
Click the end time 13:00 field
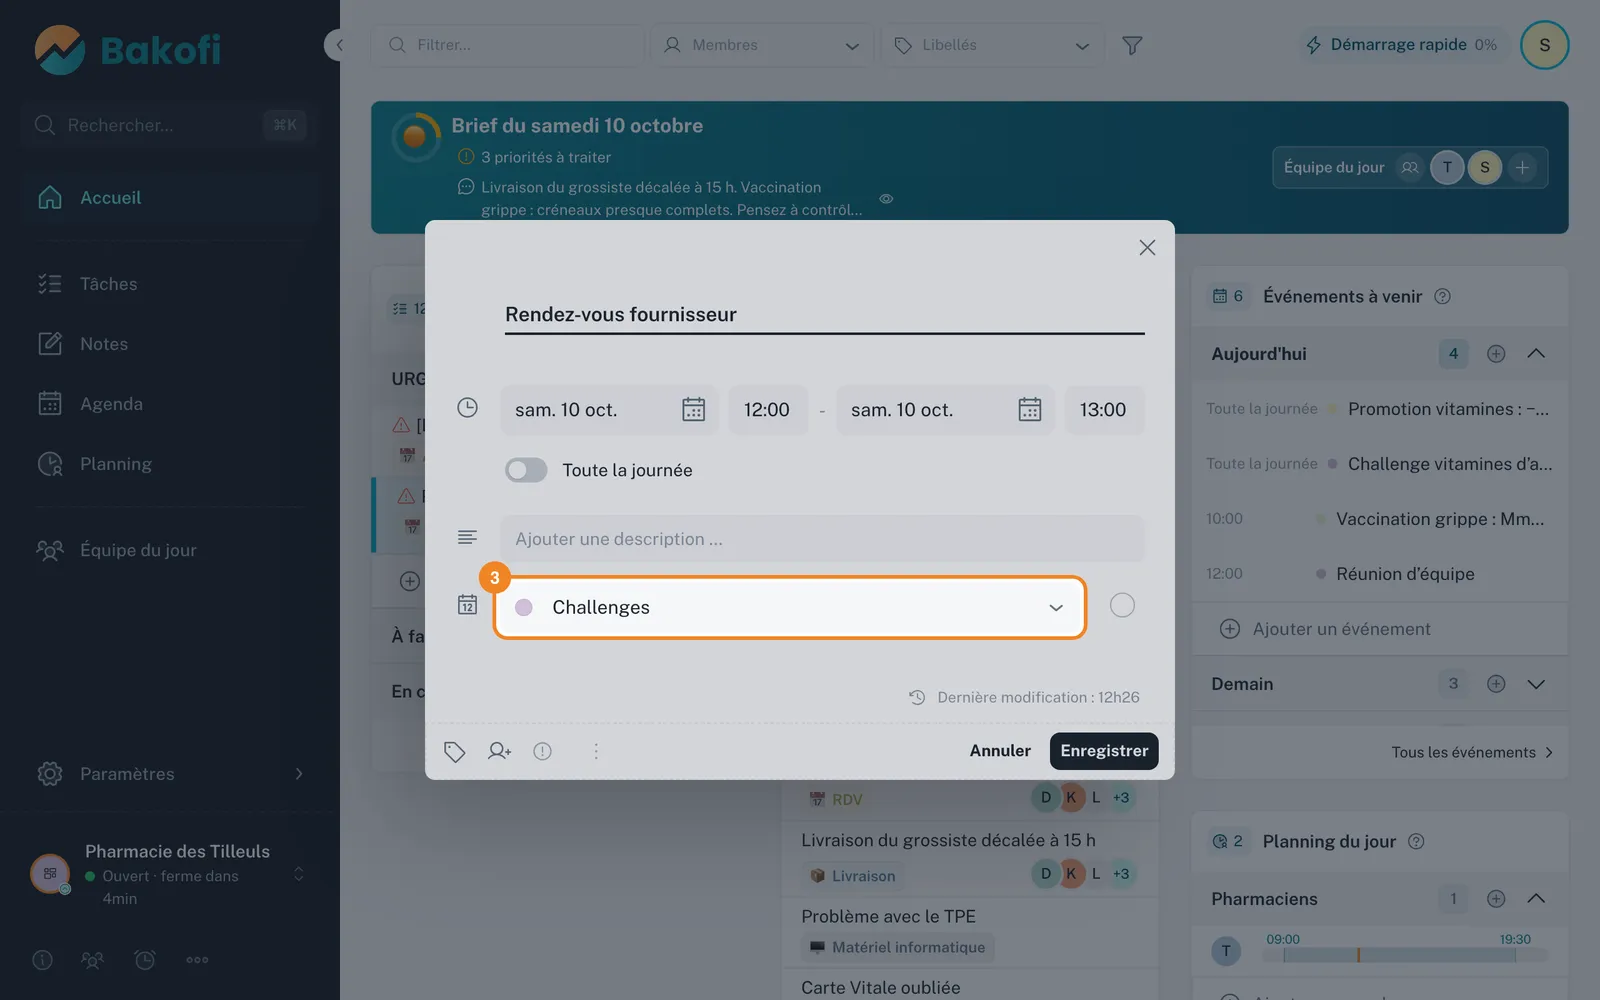click(1103, 410)
